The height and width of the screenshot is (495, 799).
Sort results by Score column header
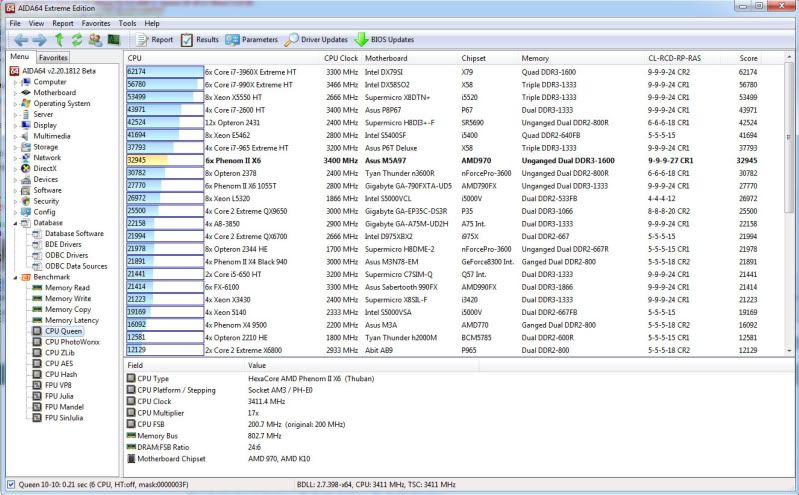click(748, 59)
